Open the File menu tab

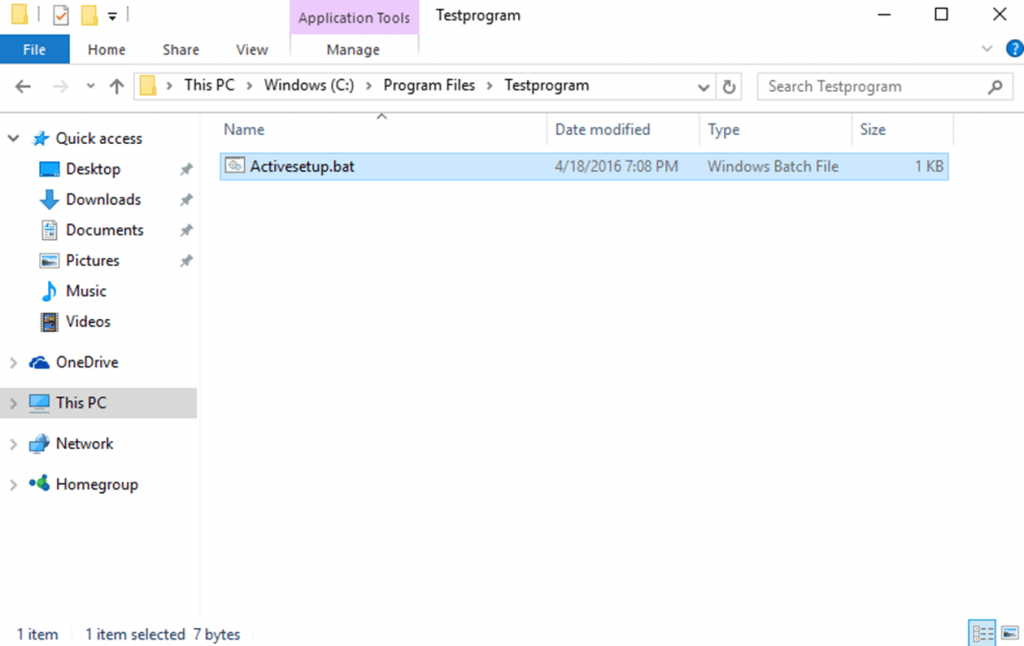pos(34,49)
